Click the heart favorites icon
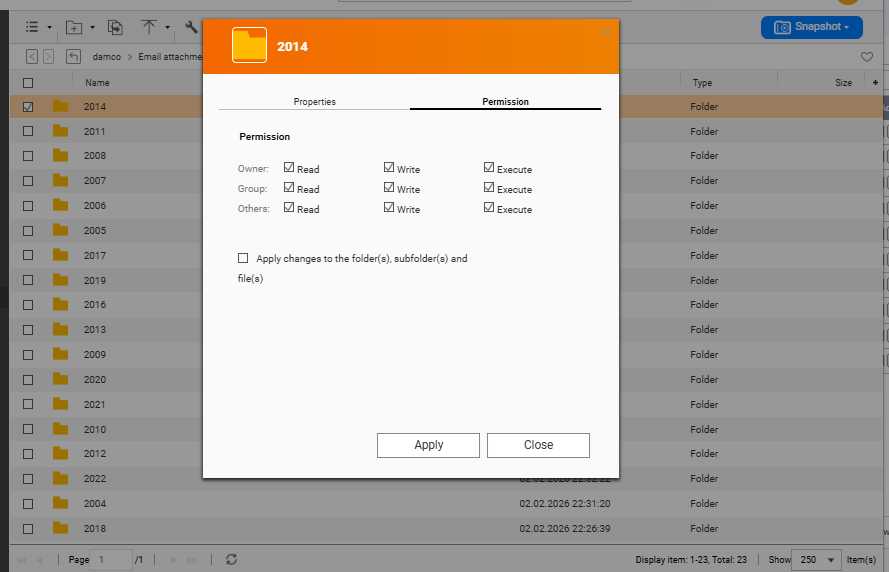The image size is (889, 572). pyautogui.click(x=867, y=57)
